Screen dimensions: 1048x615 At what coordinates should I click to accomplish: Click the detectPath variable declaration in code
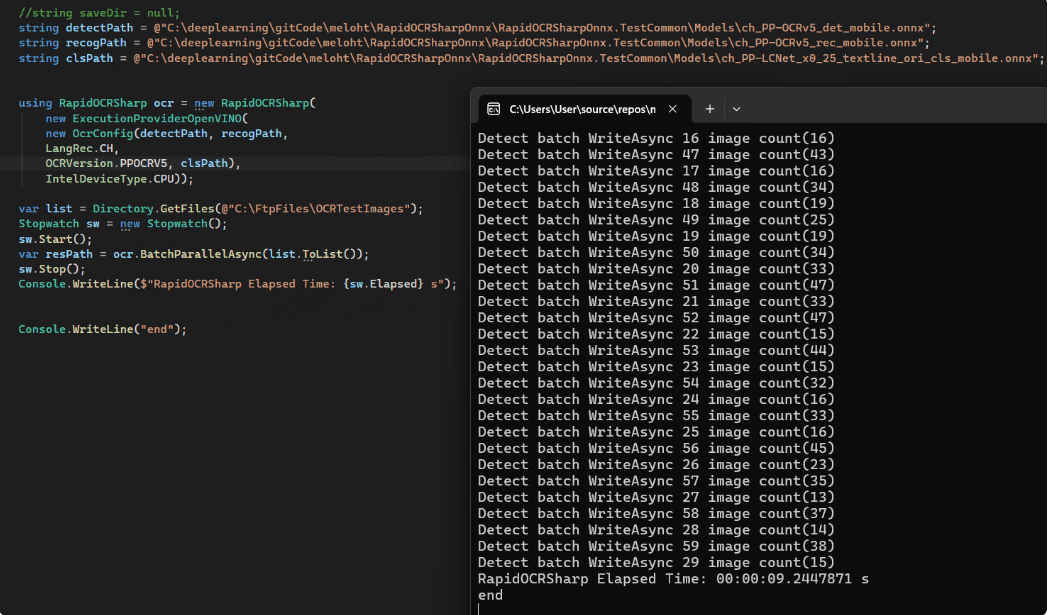point(477,28)
